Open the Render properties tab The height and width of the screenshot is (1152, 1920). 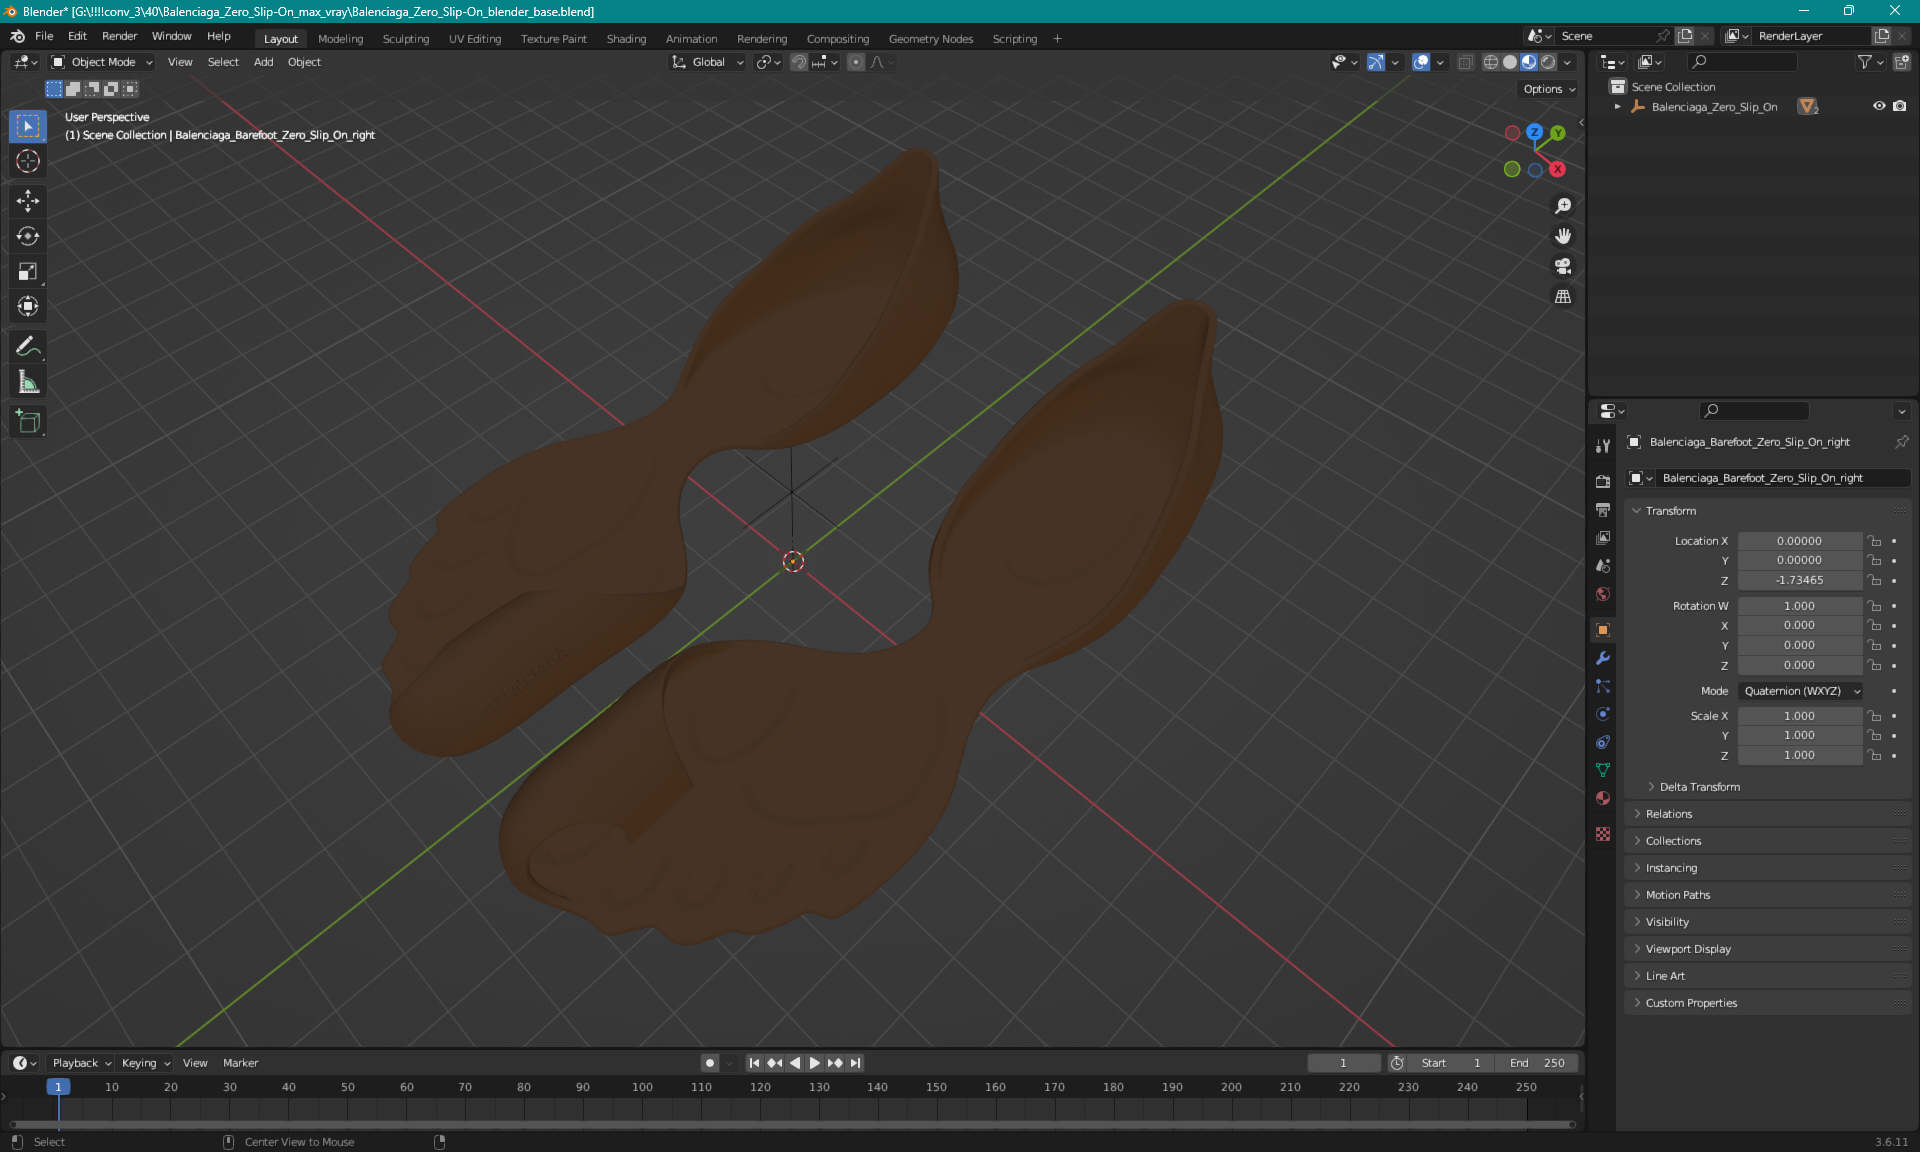tap(1603, 481)
